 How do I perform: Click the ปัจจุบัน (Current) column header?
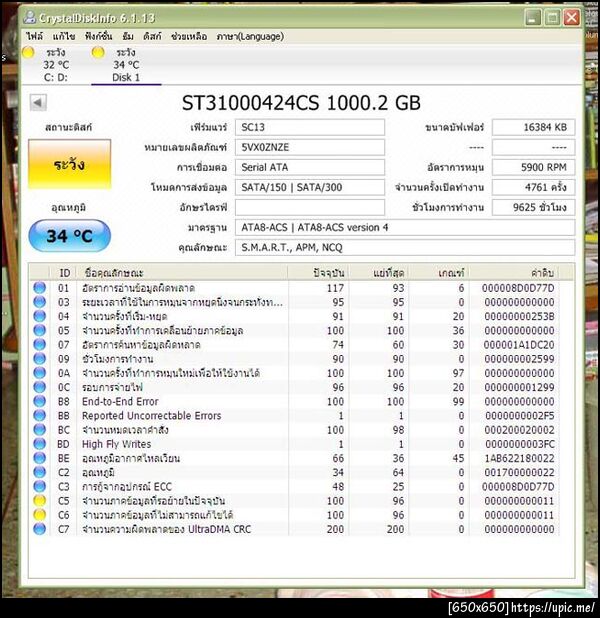(319, 273)
